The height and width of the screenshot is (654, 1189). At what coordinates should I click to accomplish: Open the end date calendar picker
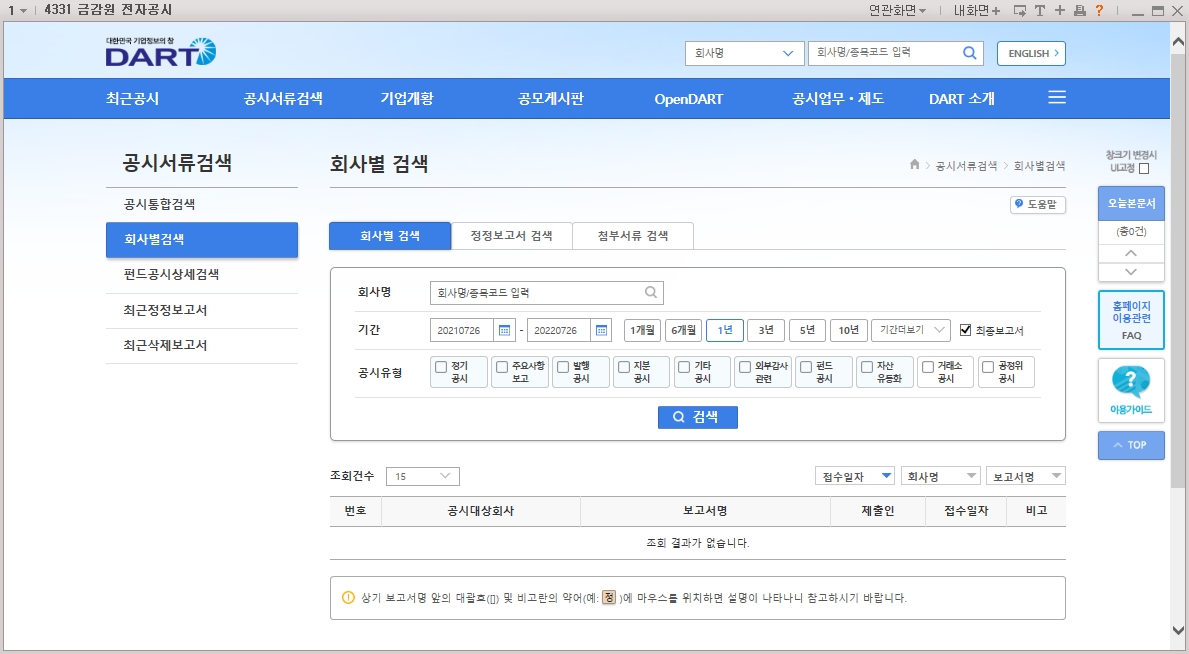pyautogui.click(x=601, y=331)
